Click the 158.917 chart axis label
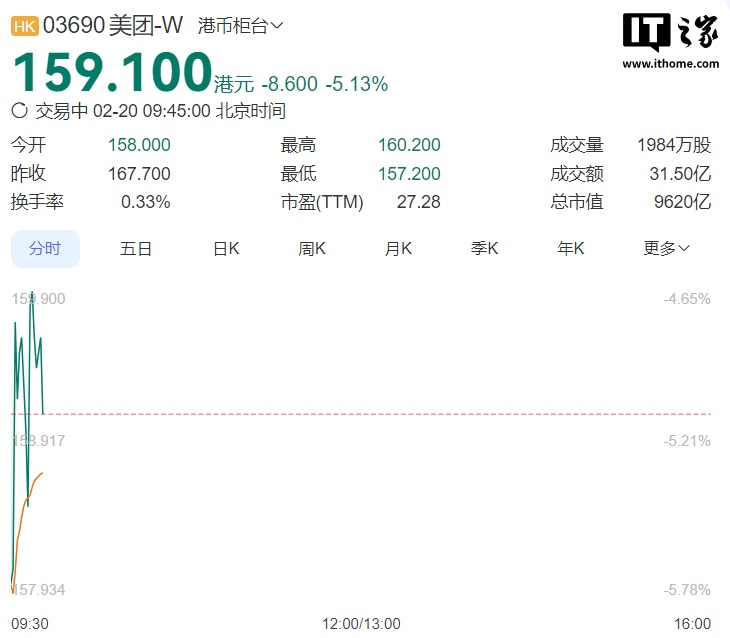This screenshot has height=638, width=730. (x=38, y=441)
